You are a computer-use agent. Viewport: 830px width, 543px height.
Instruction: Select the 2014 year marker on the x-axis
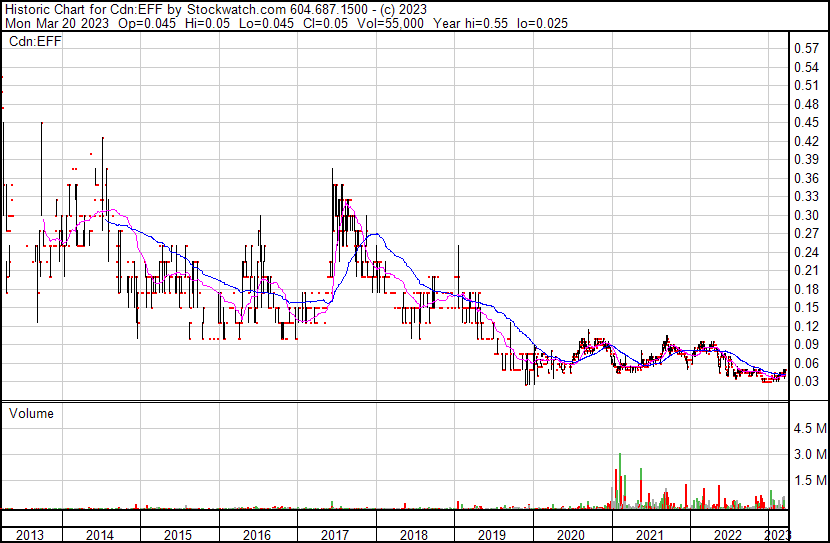[99, 535]
